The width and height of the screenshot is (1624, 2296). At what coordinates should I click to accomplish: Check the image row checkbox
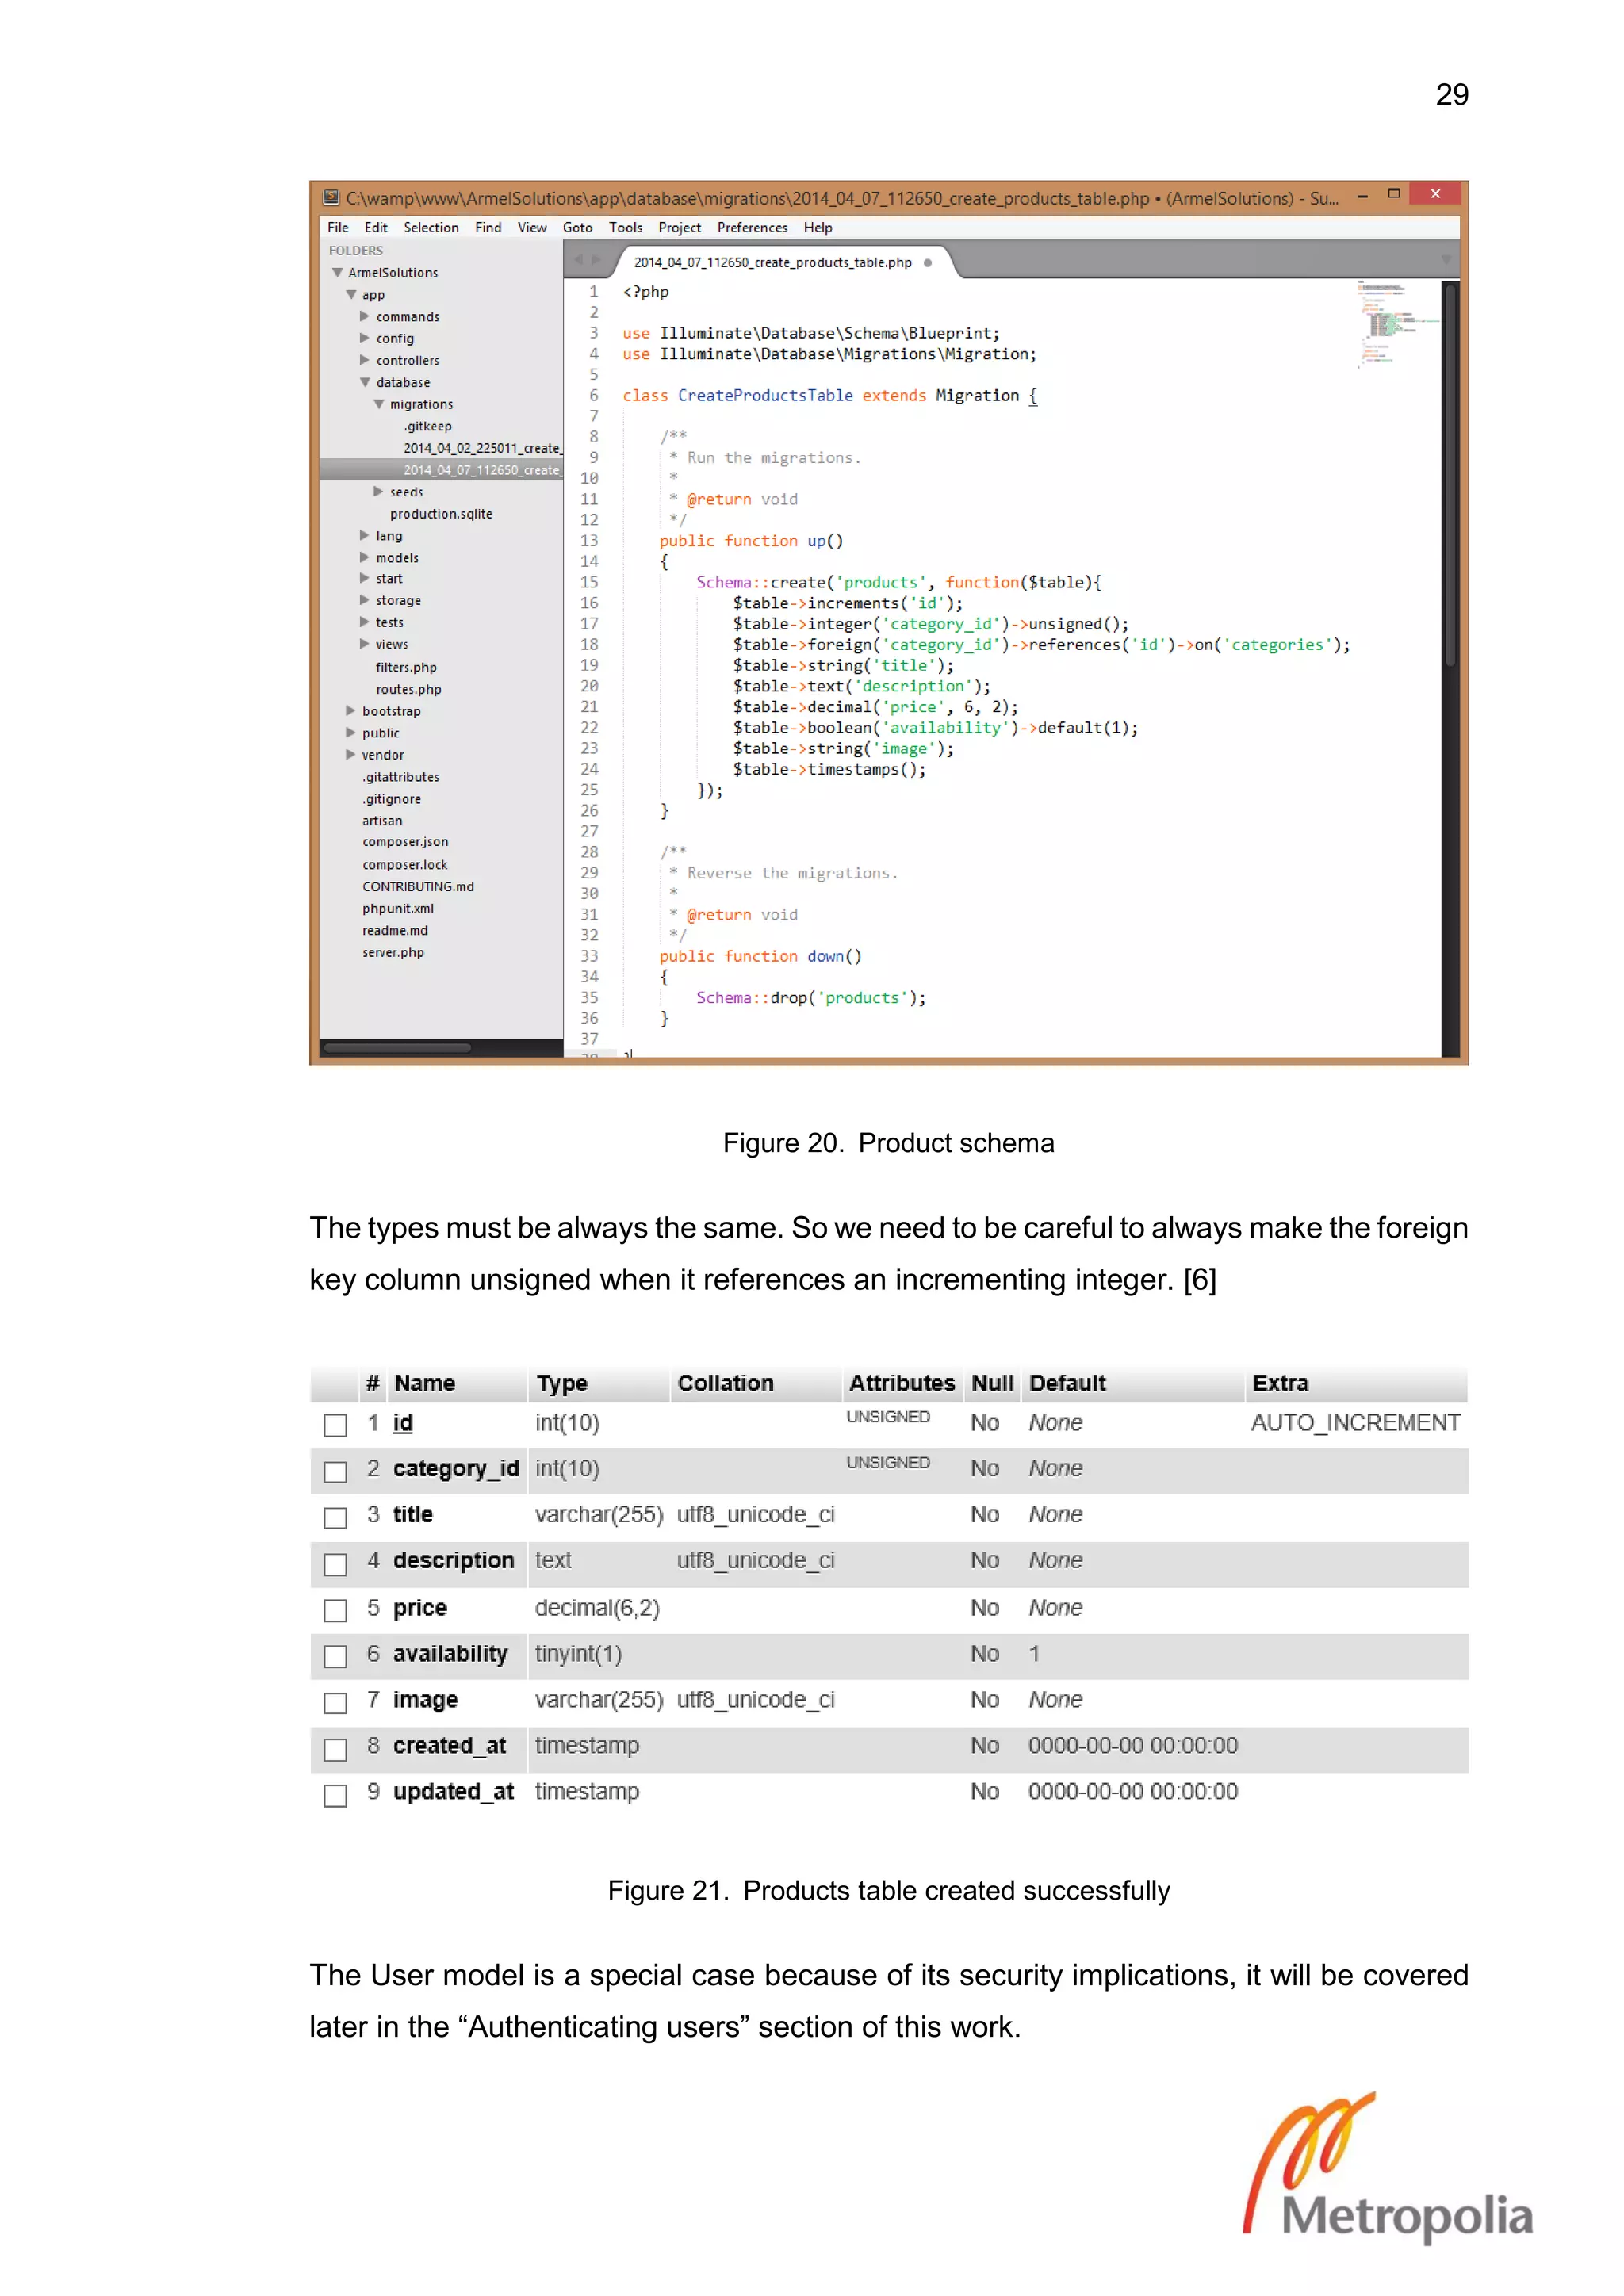pos(335,1702)
